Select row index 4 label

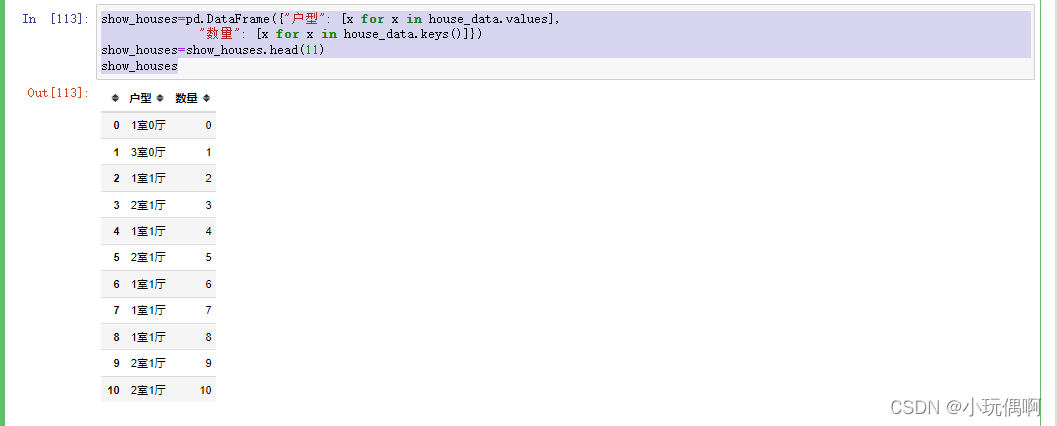click(x=117, y=231)
